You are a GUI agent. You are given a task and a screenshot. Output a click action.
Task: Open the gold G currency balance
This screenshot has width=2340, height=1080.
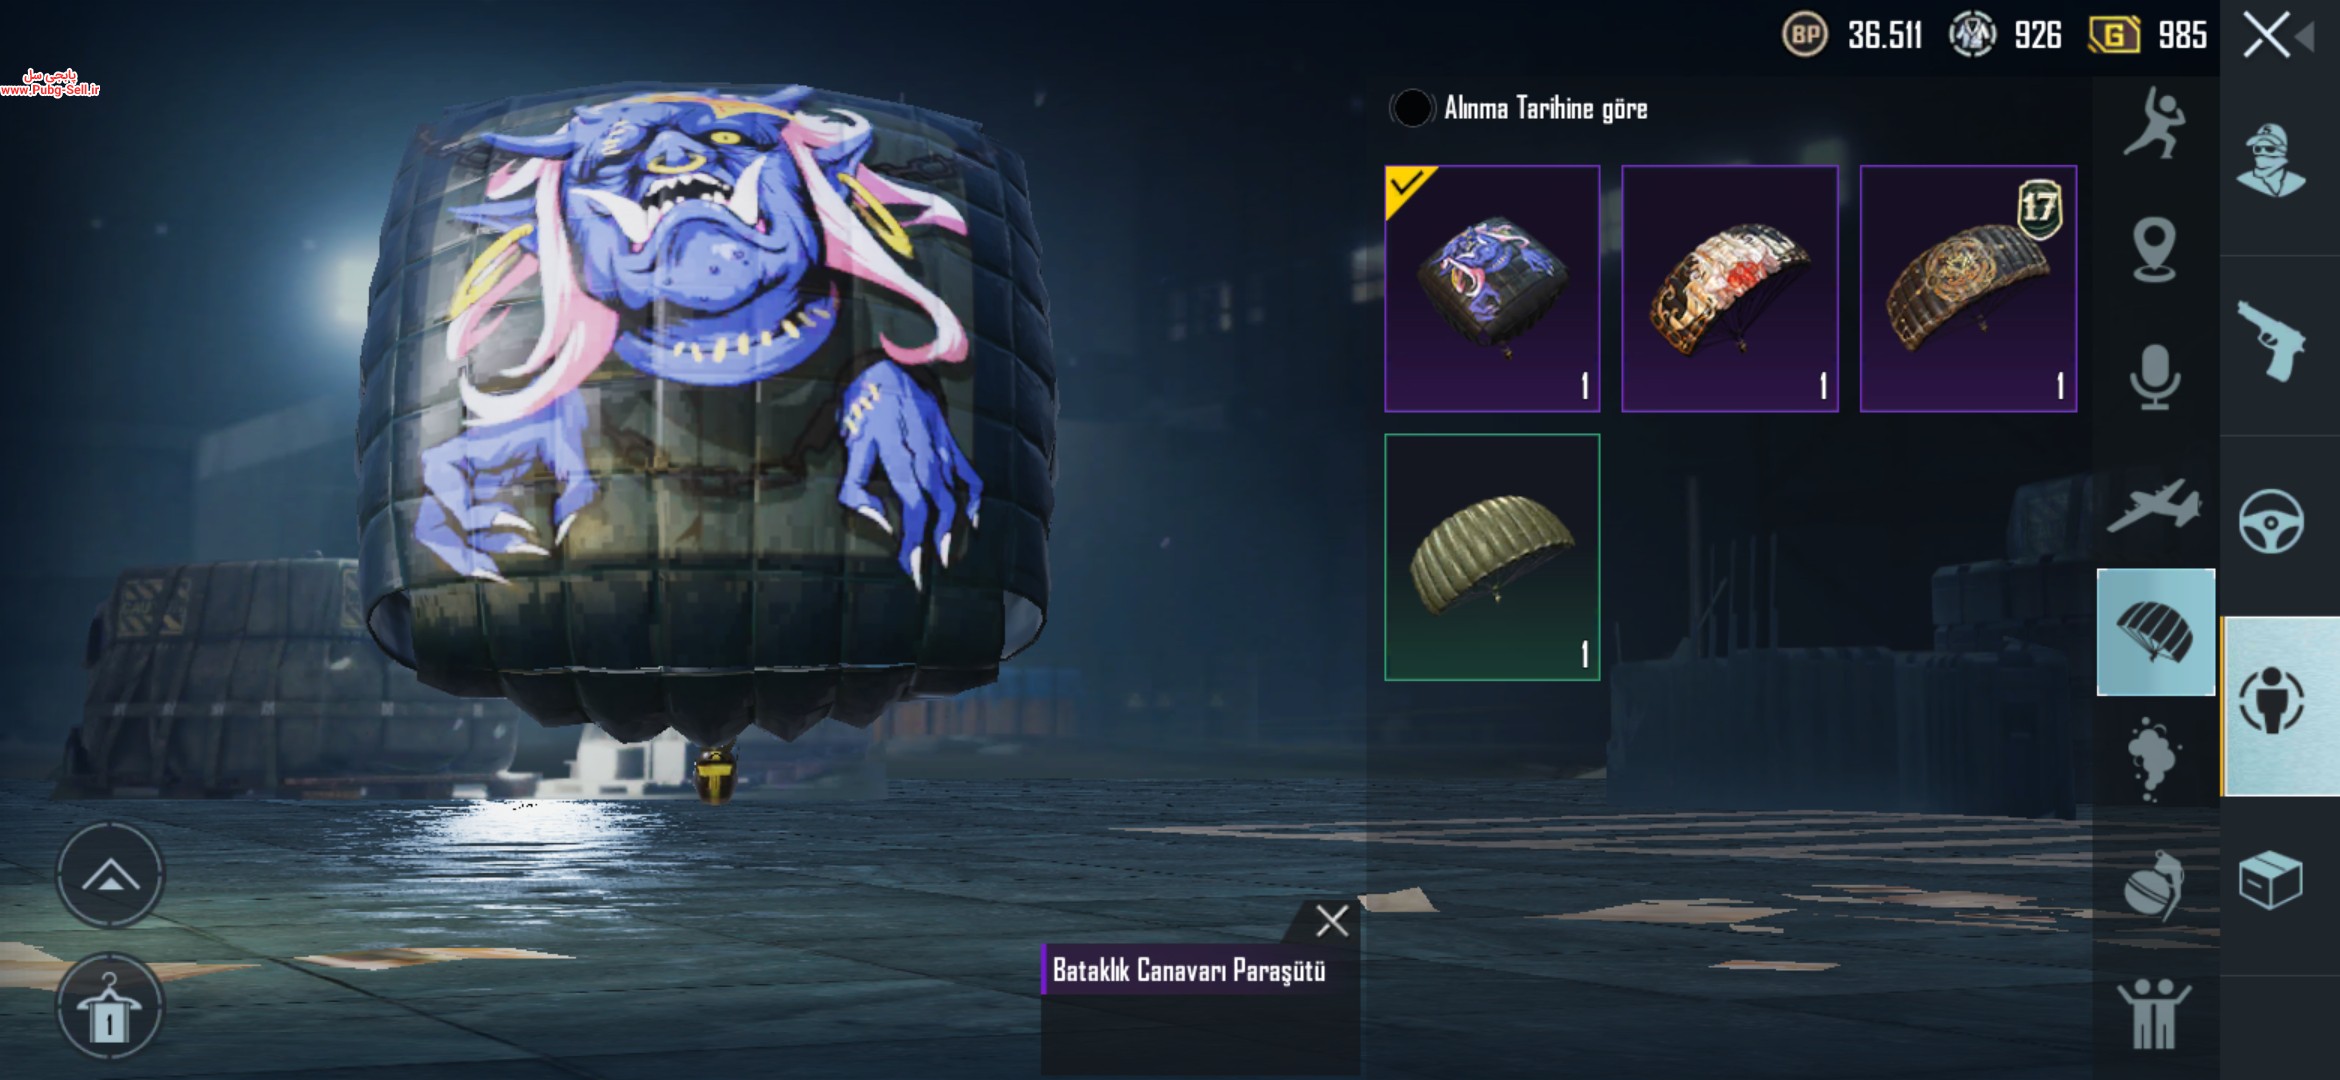coord(2147,35)
